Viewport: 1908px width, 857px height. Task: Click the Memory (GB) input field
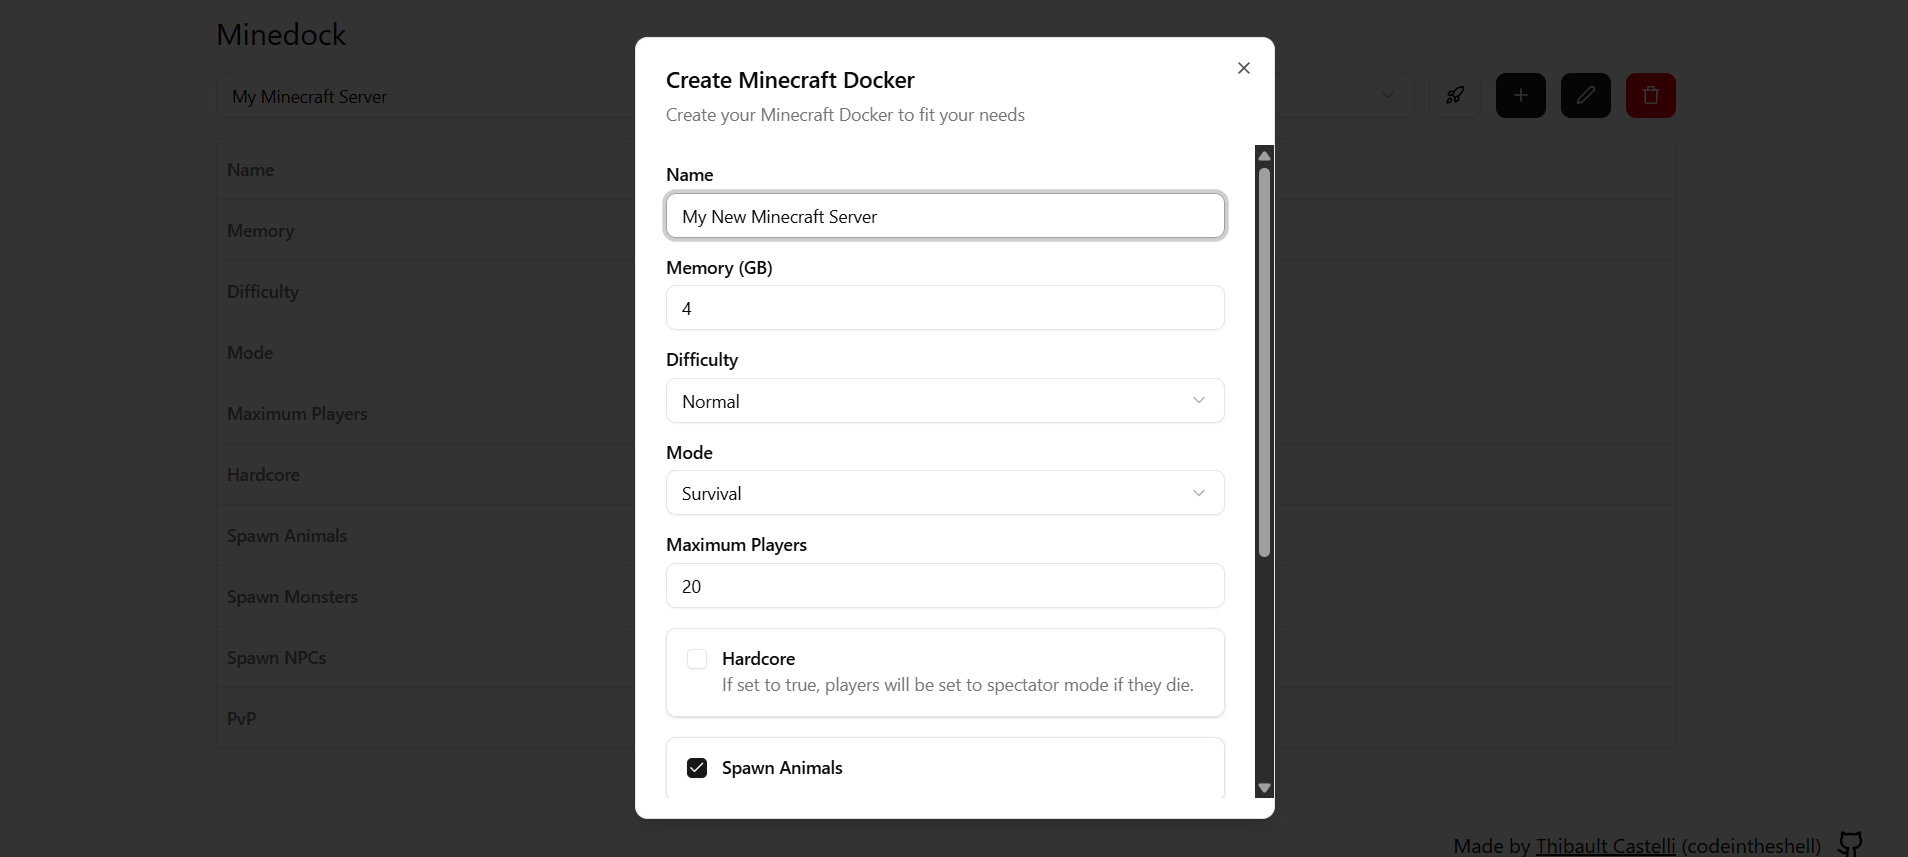click(x=945, y=308)
